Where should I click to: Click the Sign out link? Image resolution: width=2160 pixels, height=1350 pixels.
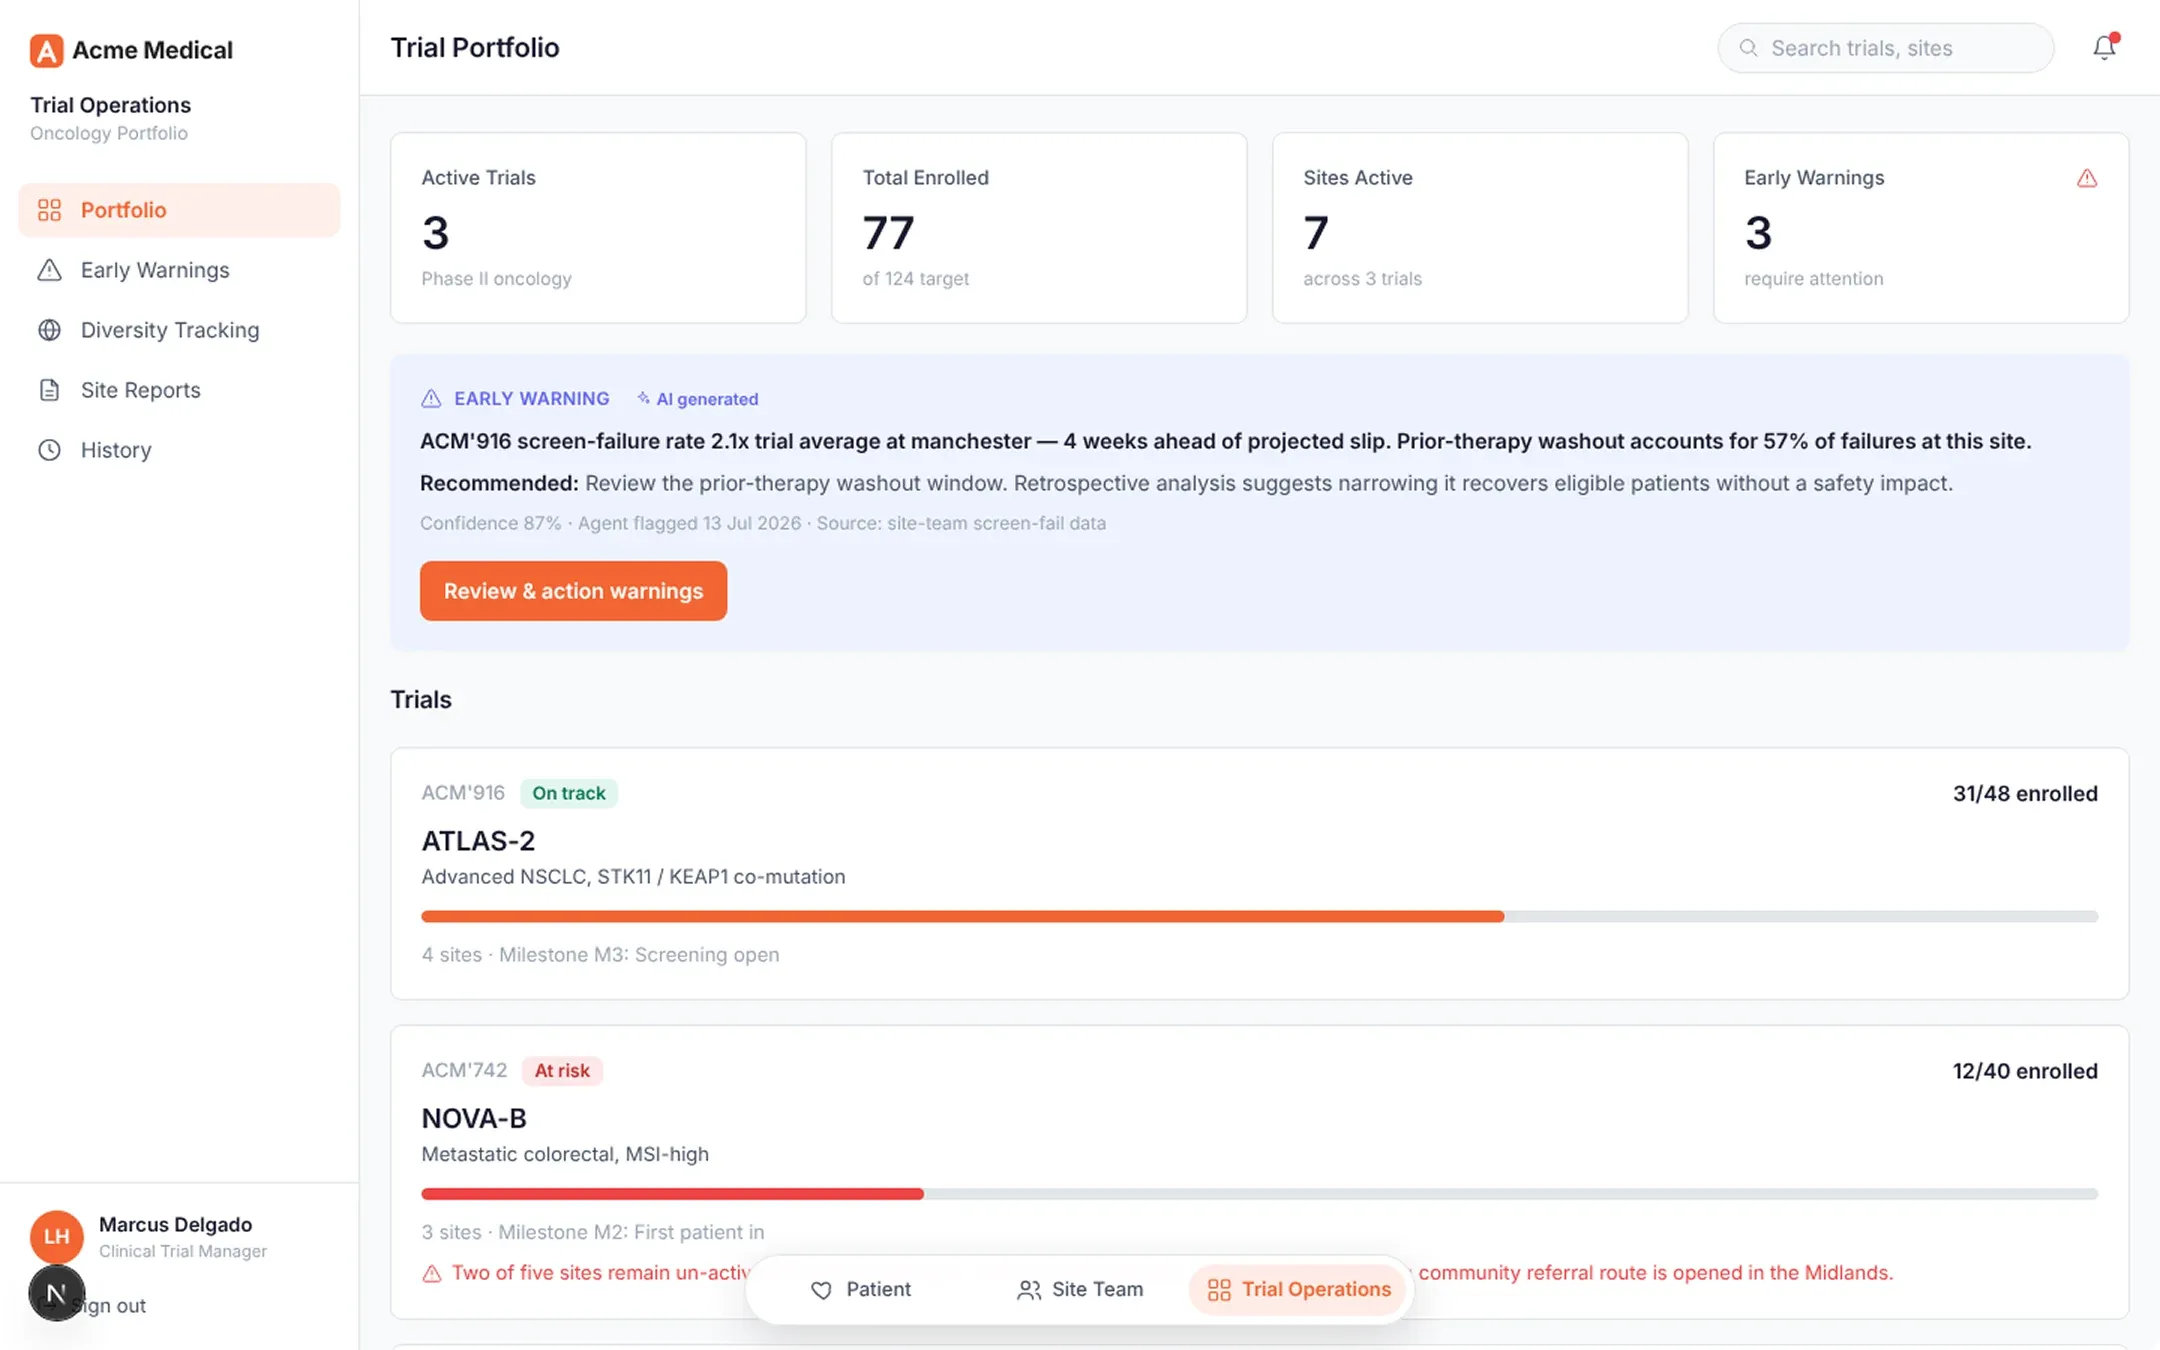click(108, 1305)
